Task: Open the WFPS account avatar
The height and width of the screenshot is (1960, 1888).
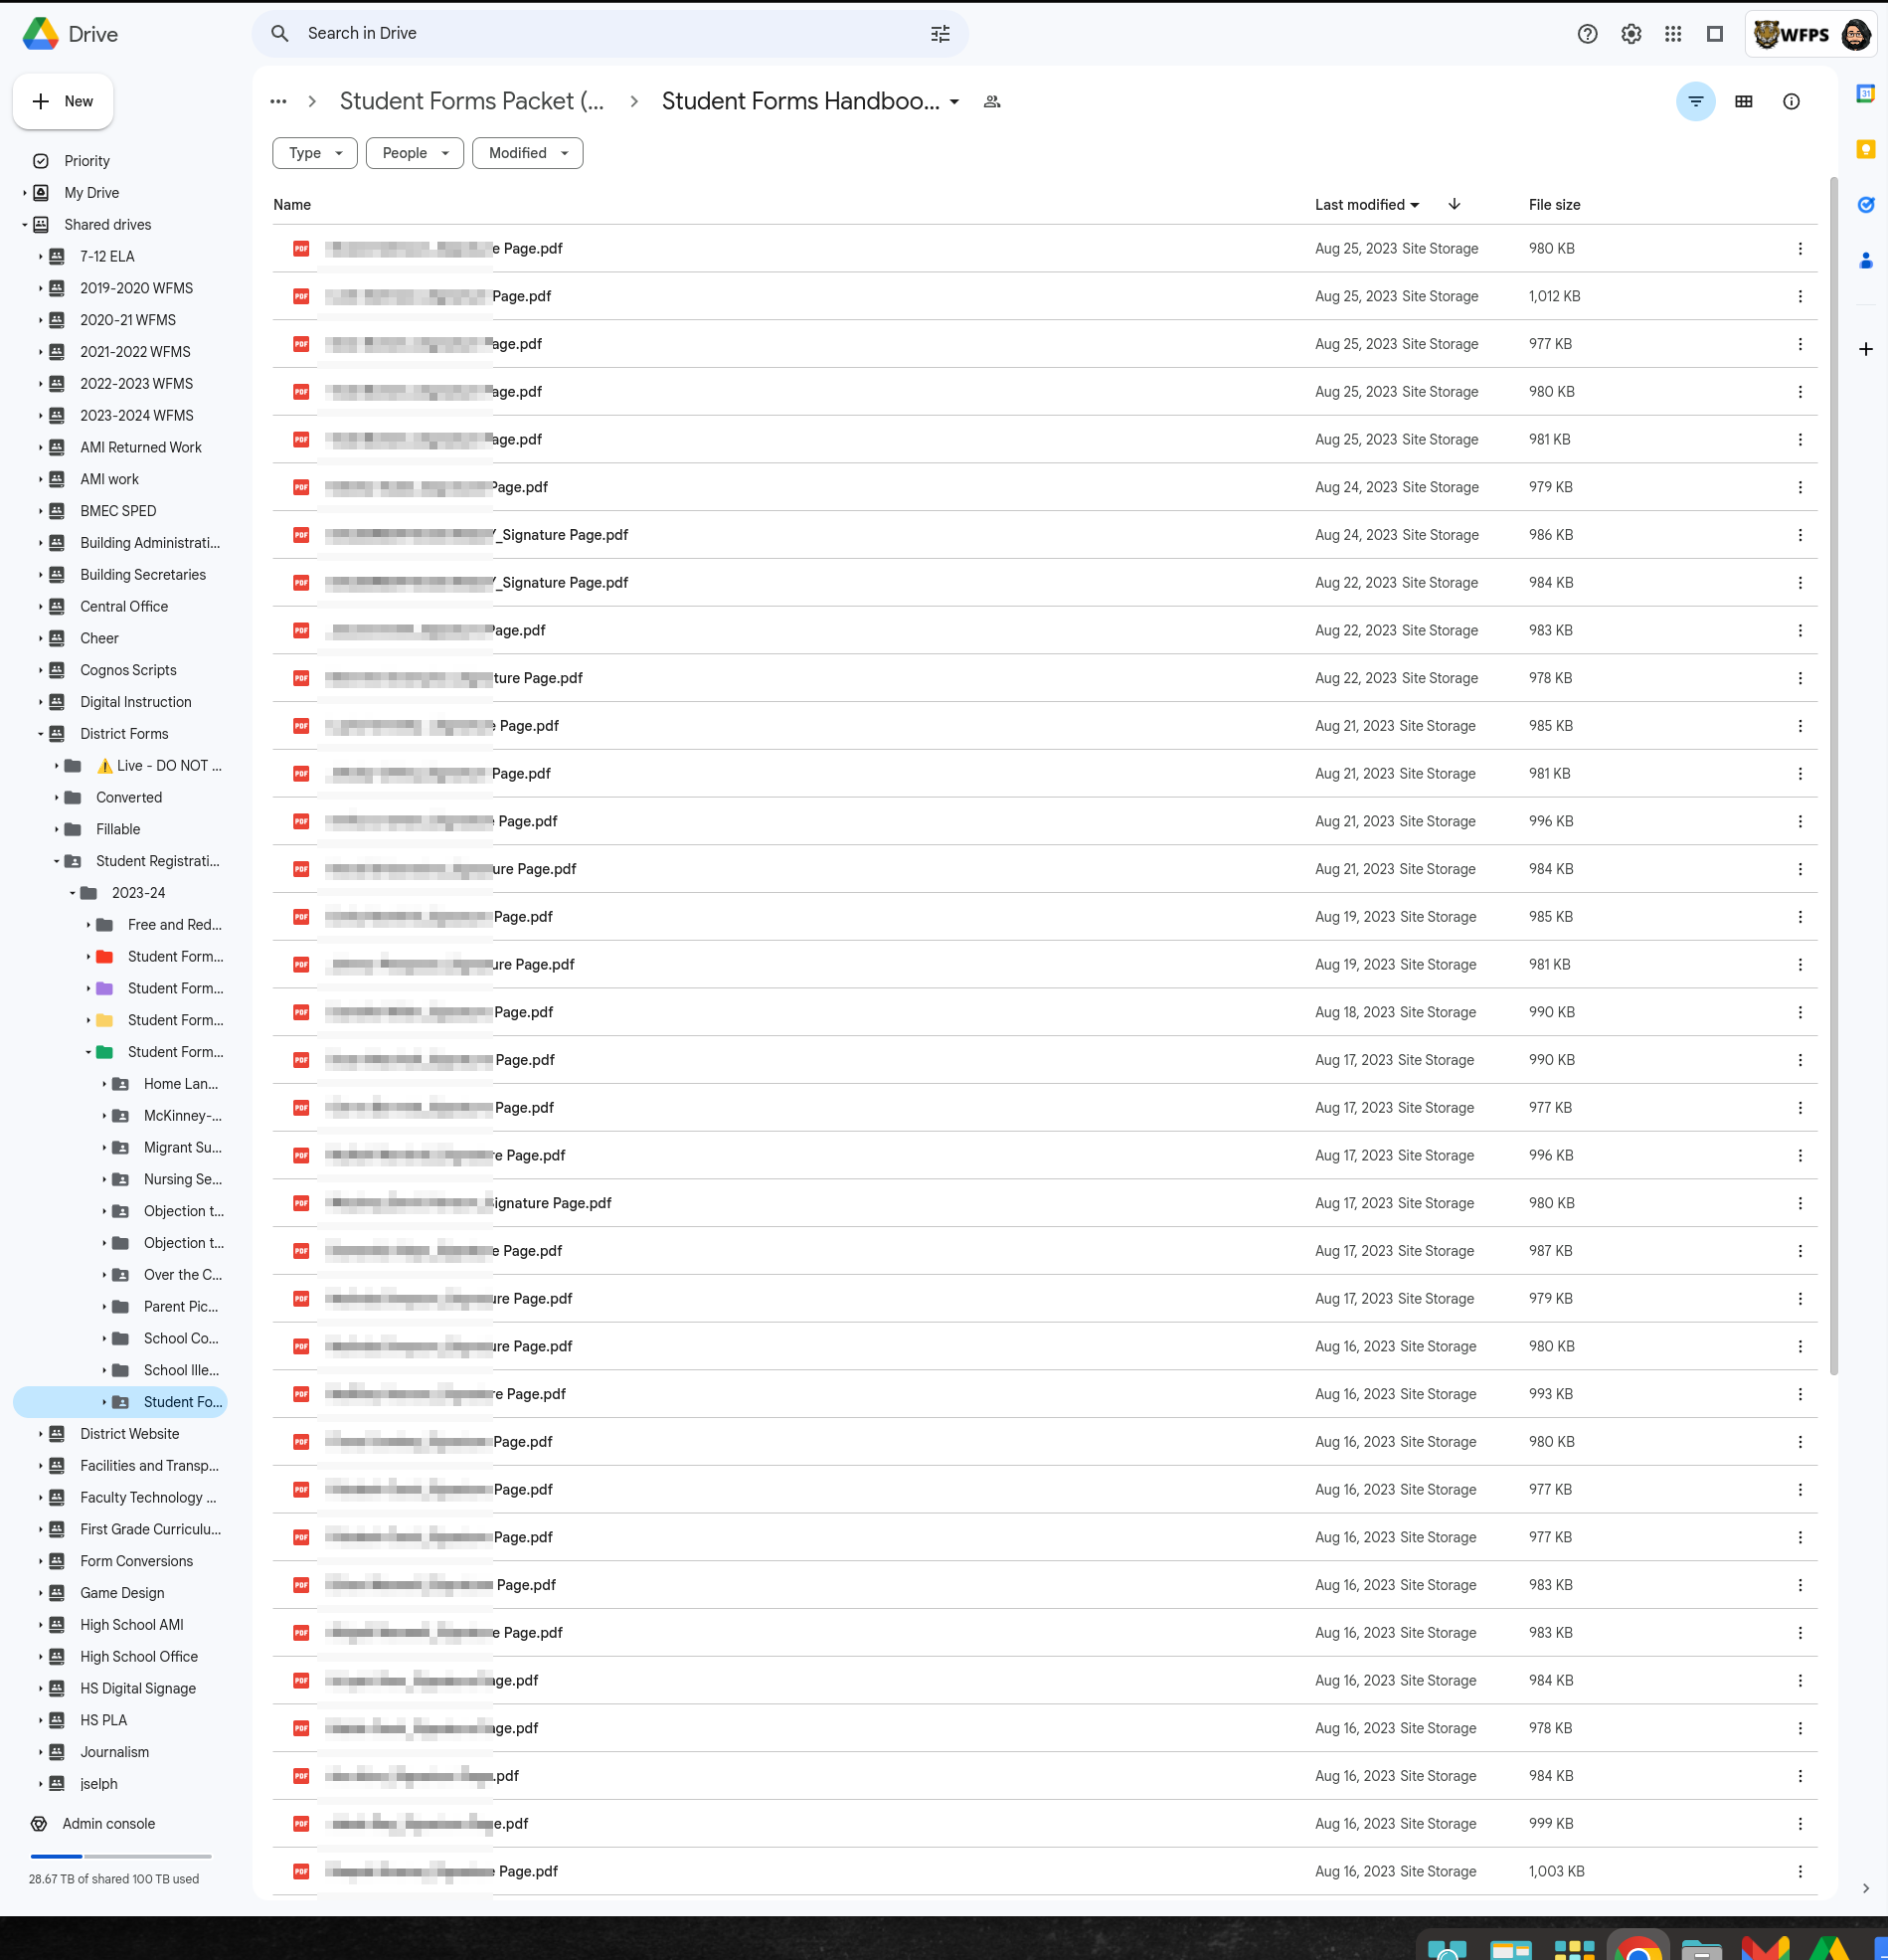Action: coord(1855,34)
